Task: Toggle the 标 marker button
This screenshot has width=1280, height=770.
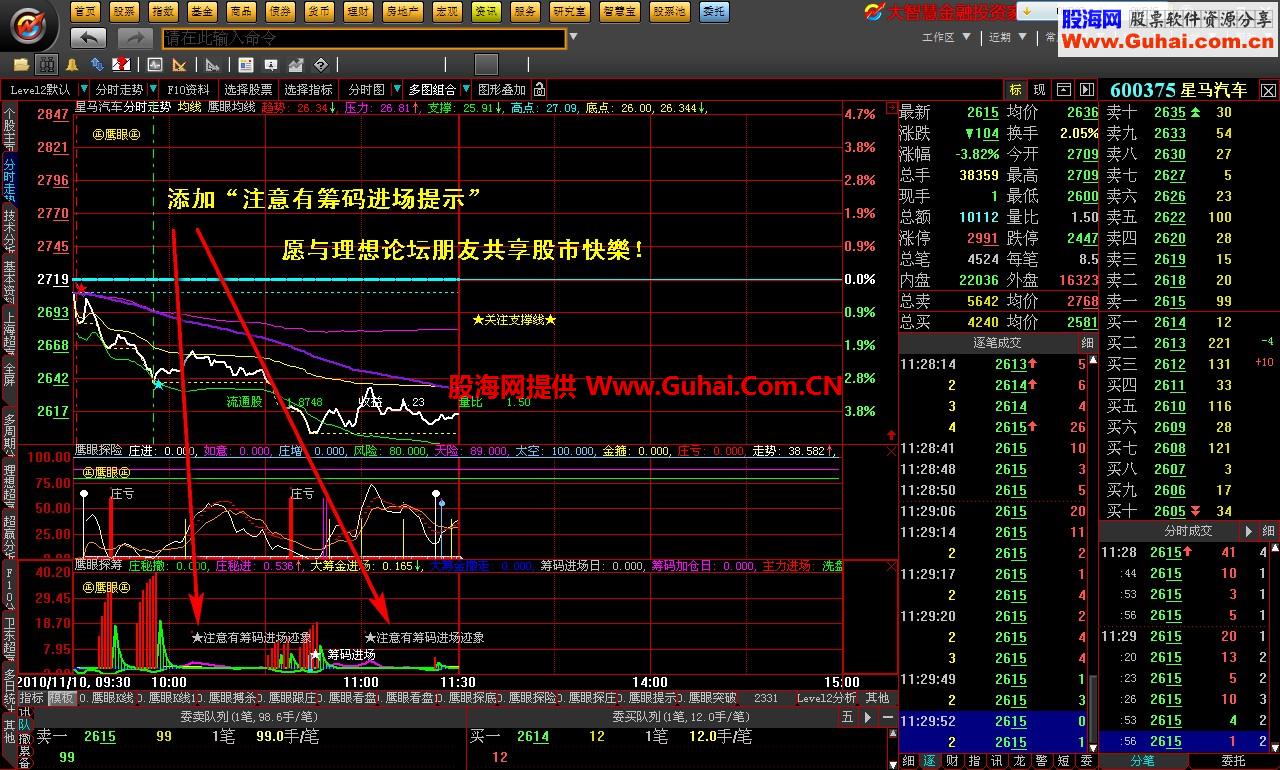Action: click(x=1016, y=90)
